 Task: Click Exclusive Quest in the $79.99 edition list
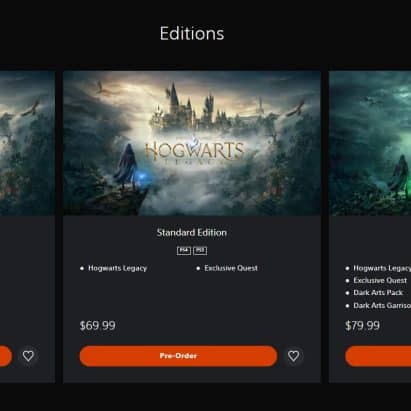(x=380, y=280)
